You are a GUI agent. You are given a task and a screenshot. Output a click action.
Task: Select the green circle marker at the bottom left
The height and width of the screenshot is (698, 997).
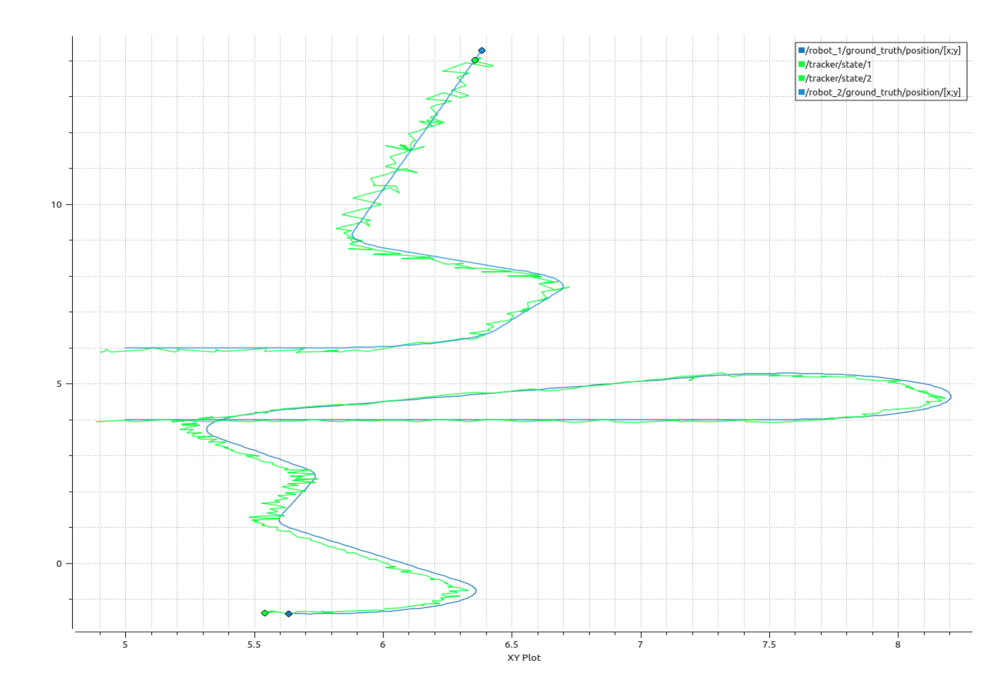pos(265,613)
